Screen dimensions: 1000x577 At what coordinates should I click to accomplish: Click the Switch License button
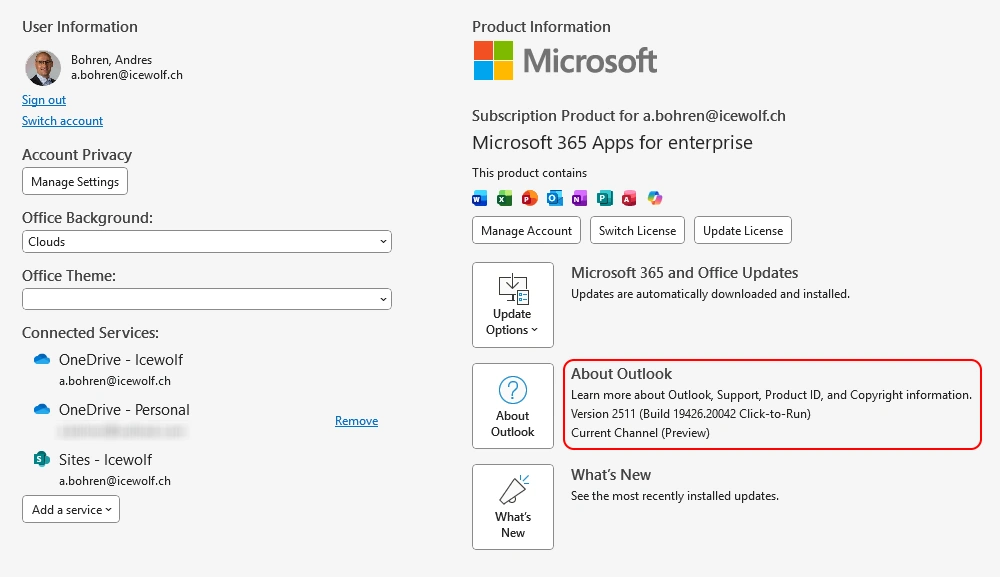(x=637, y=230)
